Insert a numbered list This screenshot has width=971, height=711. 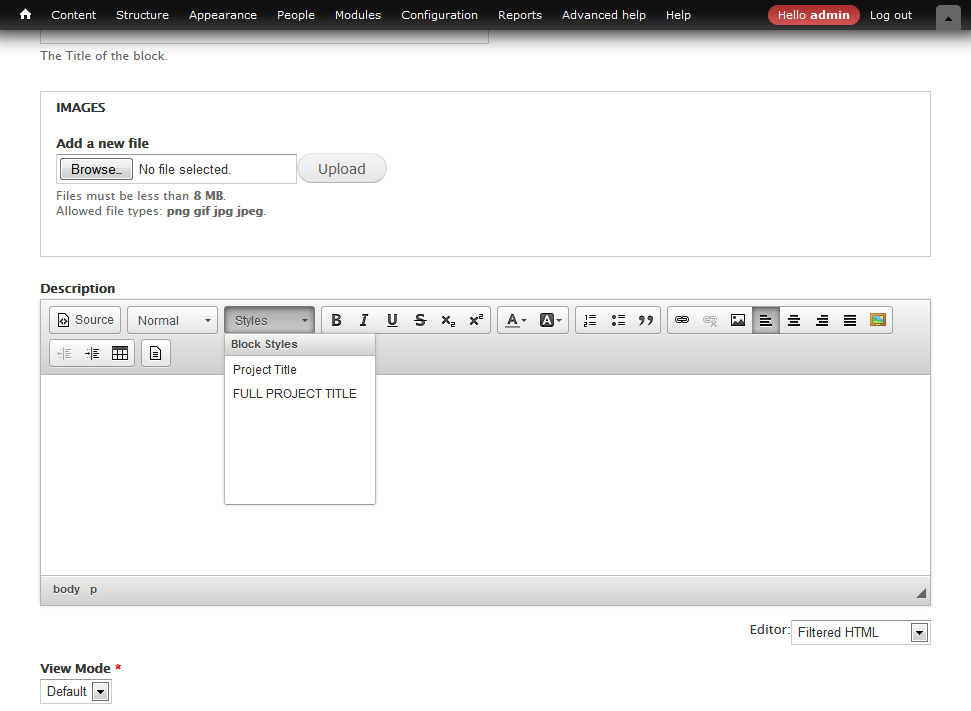(x=590, y=320)
